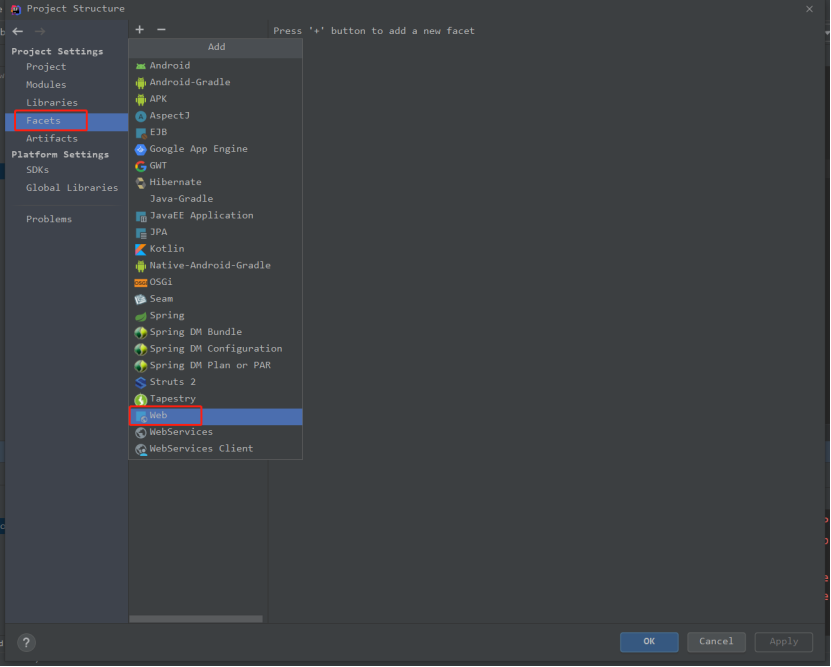Select the Seam menu entry
The image size is (831, 667).
[215, 299]
